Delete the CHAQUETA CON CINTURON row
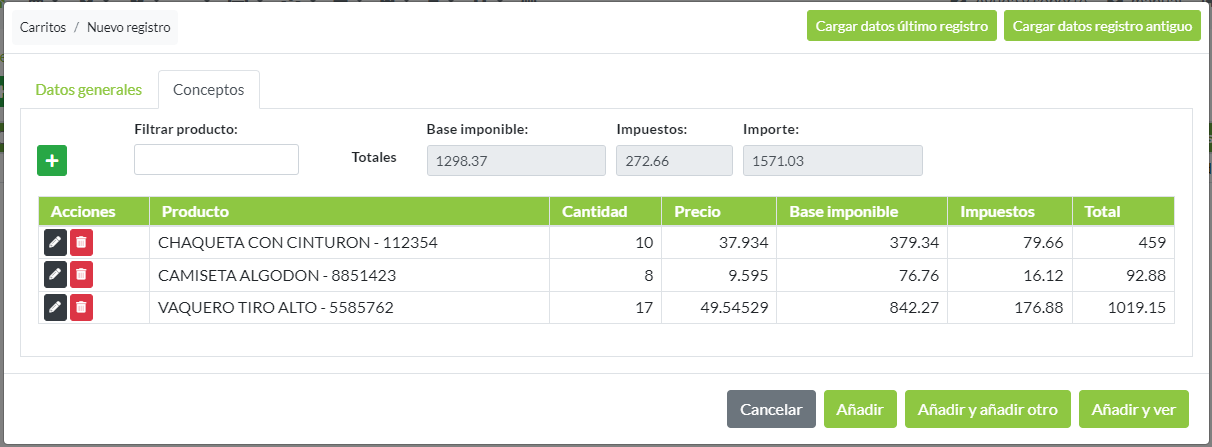Screen dimensions: 1212x447 pos(82,242)
